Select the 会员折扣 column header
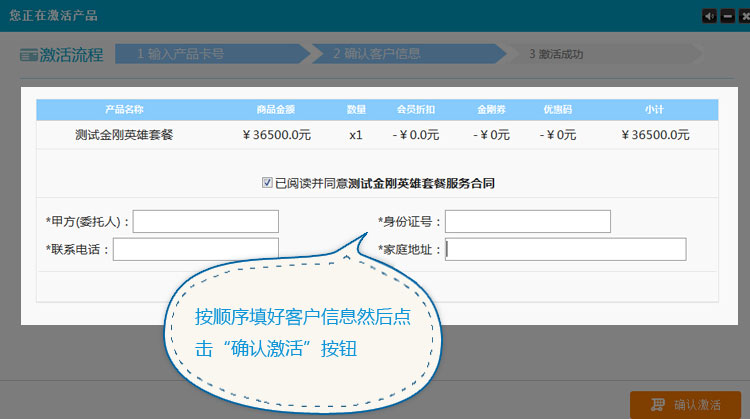Screen dimensions: 750x419 (x=415, y=108)
